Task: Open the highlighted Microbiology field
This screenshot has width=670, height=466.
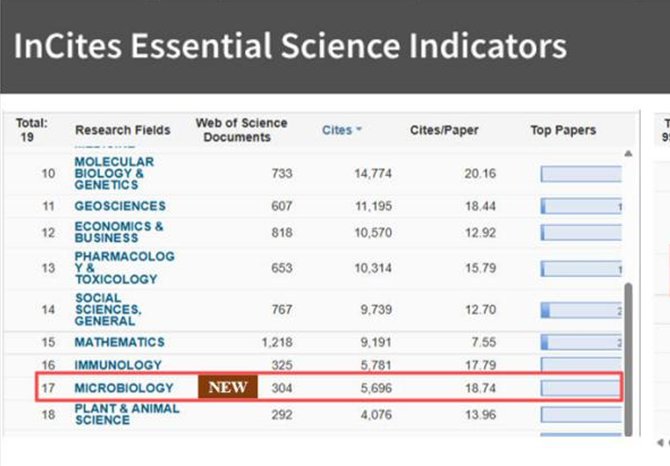Action: [x=124, y=388]
